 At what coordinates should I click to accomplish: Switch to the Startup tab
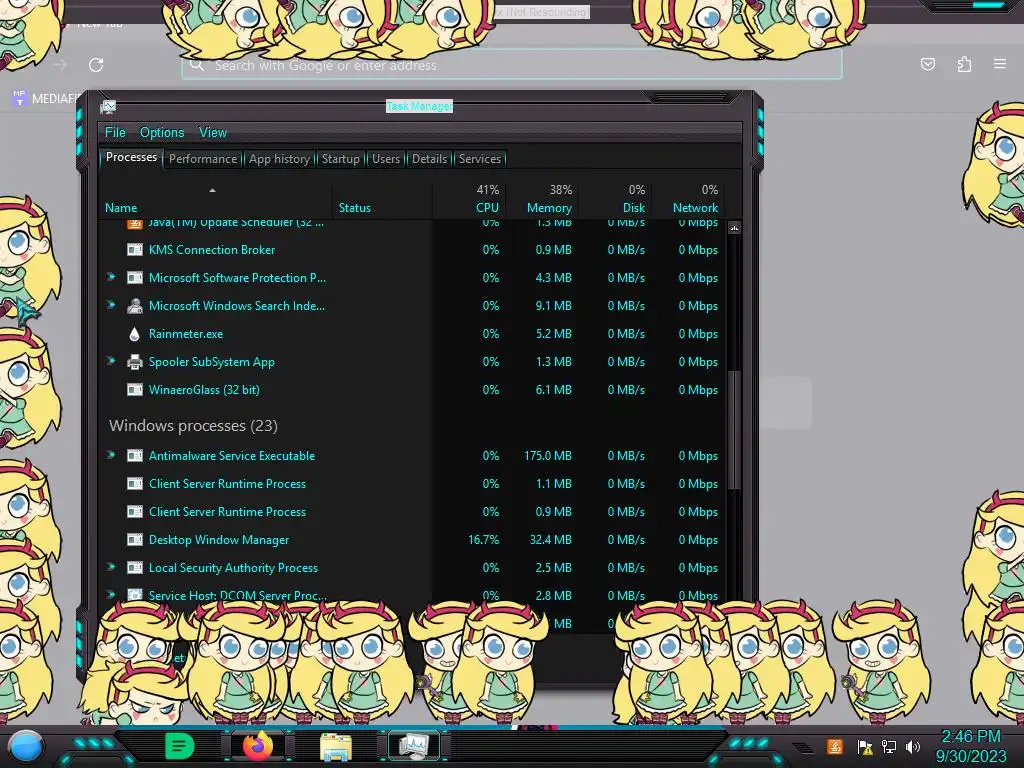340,159
